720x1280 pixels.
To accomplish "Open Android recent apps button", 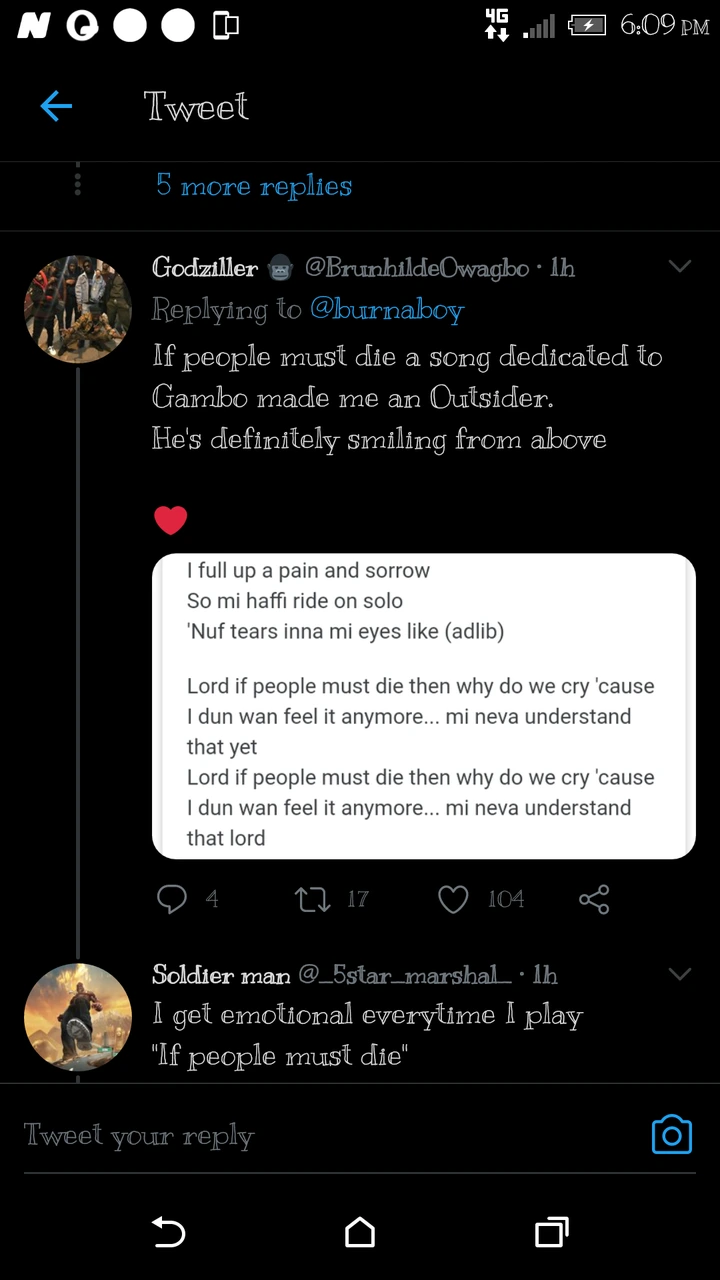I will (x=551, y=1232).
